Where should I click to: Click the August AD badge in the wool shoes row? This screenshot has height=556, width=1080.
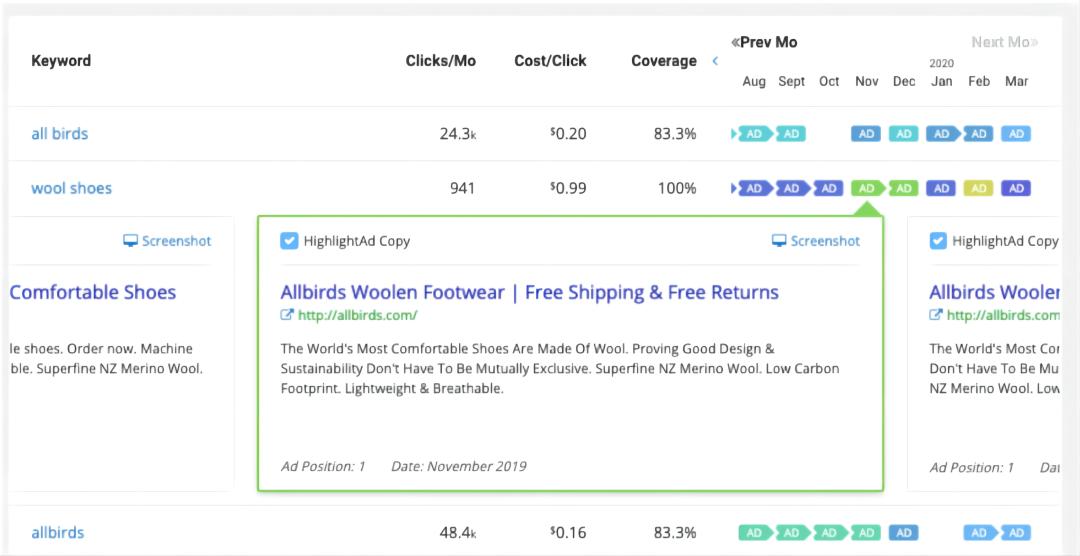click(x=753, y=188)
